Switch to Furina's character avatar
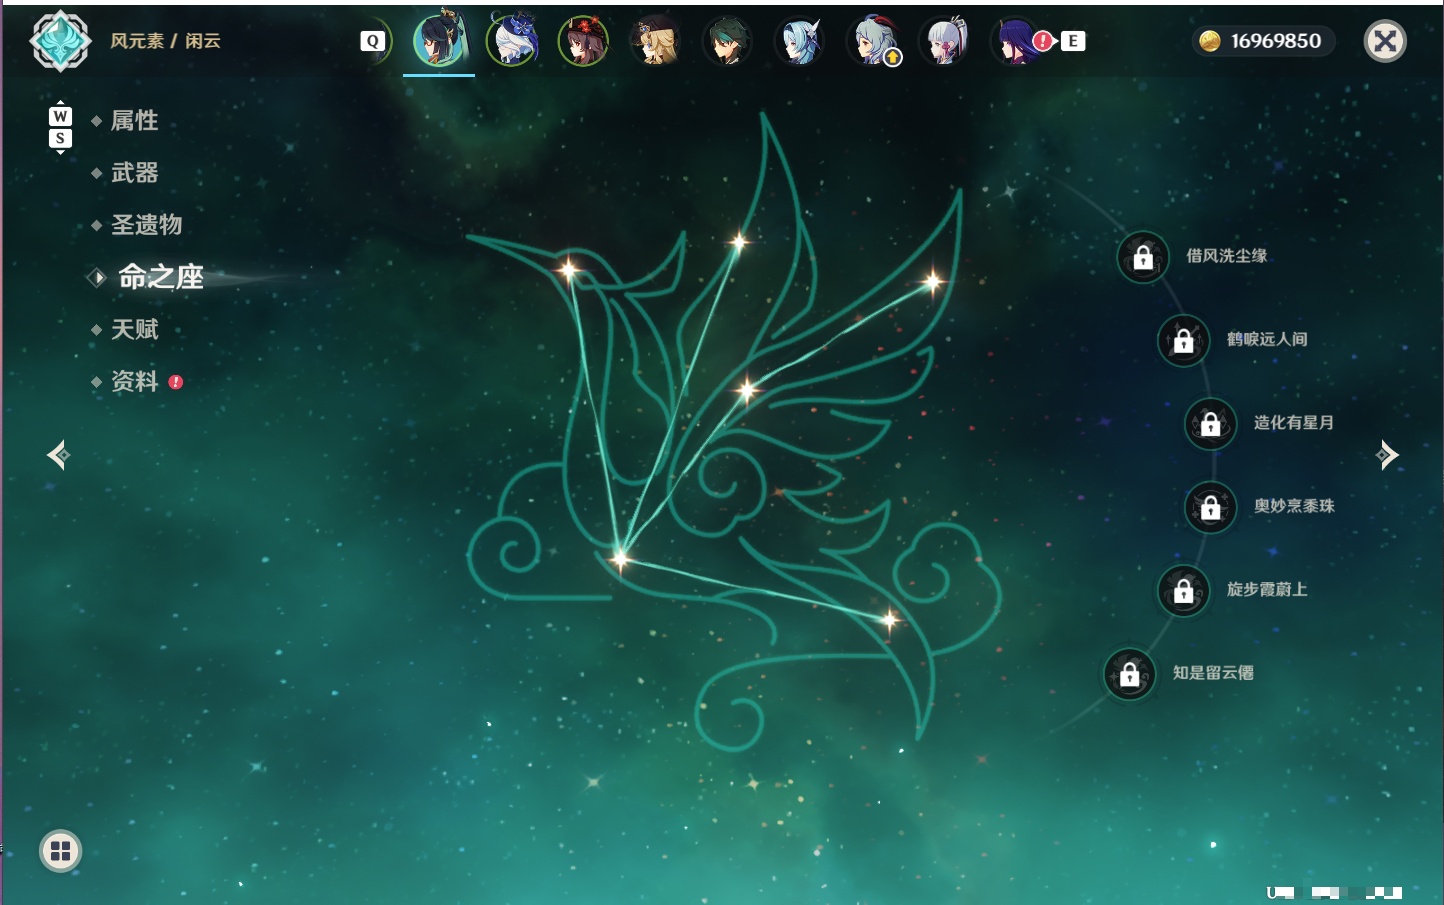This screenshot has width=1444, height=905. tap(512, 41)
